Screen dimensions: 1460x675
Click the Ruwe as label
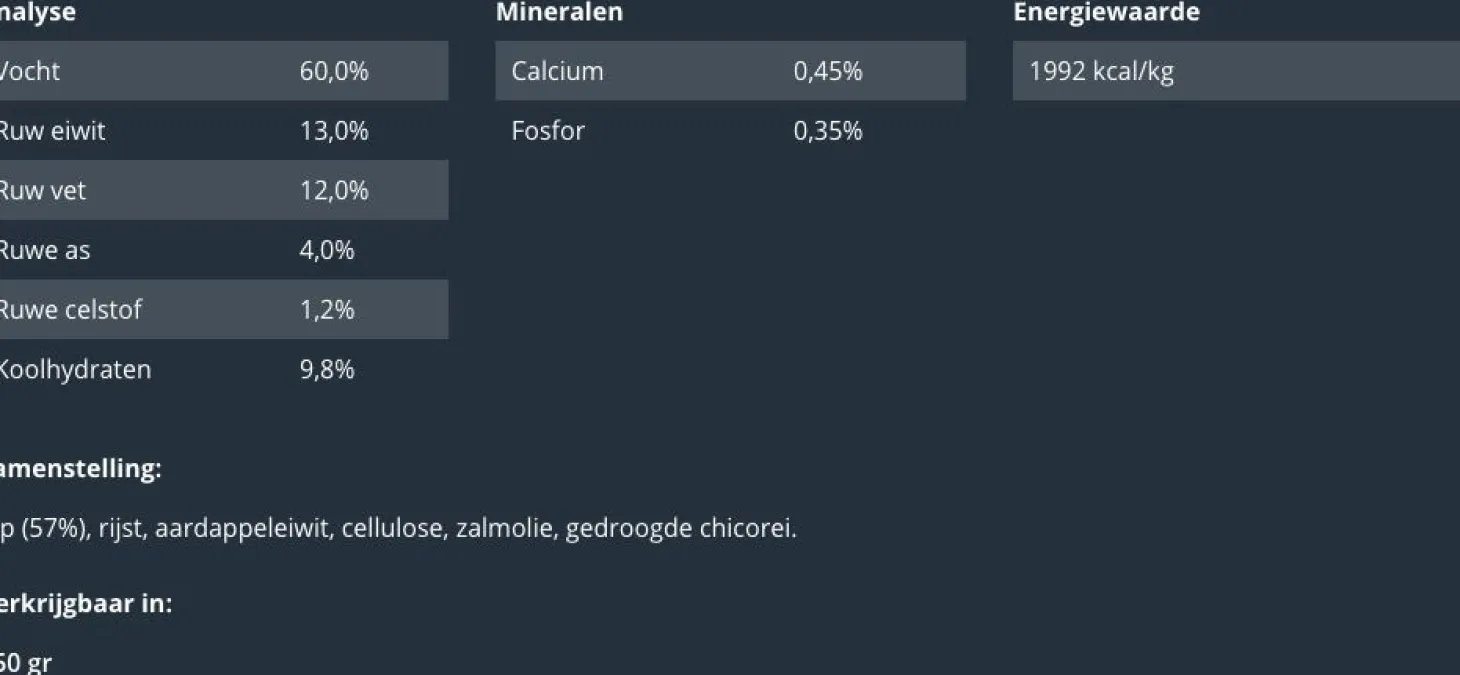tap(45, 250)
